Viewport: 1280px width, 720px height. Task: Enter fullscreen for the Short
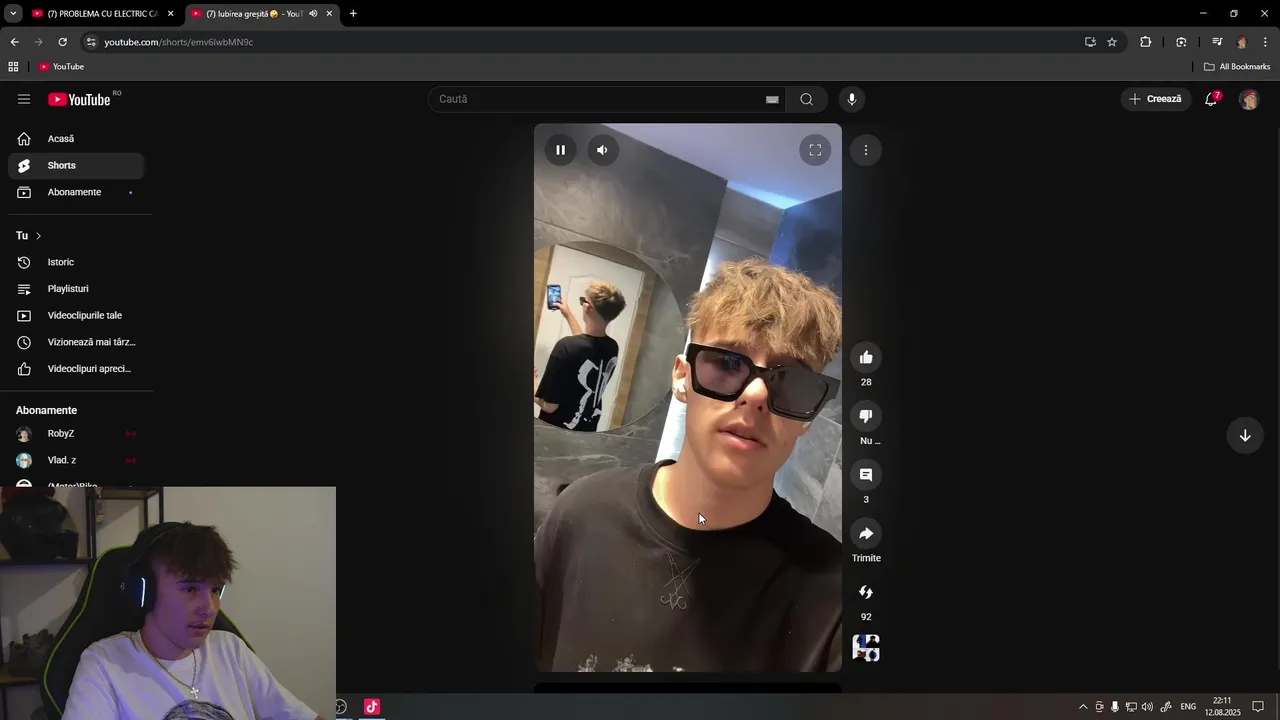[x=815, y=150]
